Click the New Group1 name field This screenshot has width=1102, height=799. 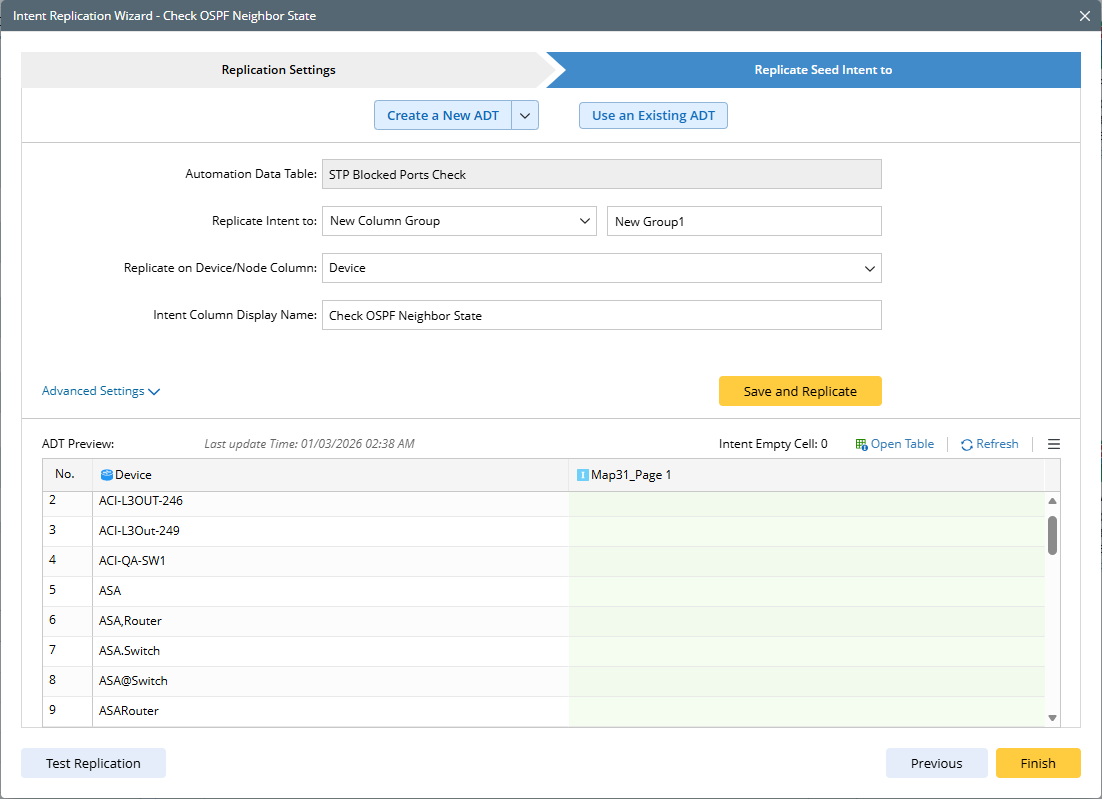743,221
